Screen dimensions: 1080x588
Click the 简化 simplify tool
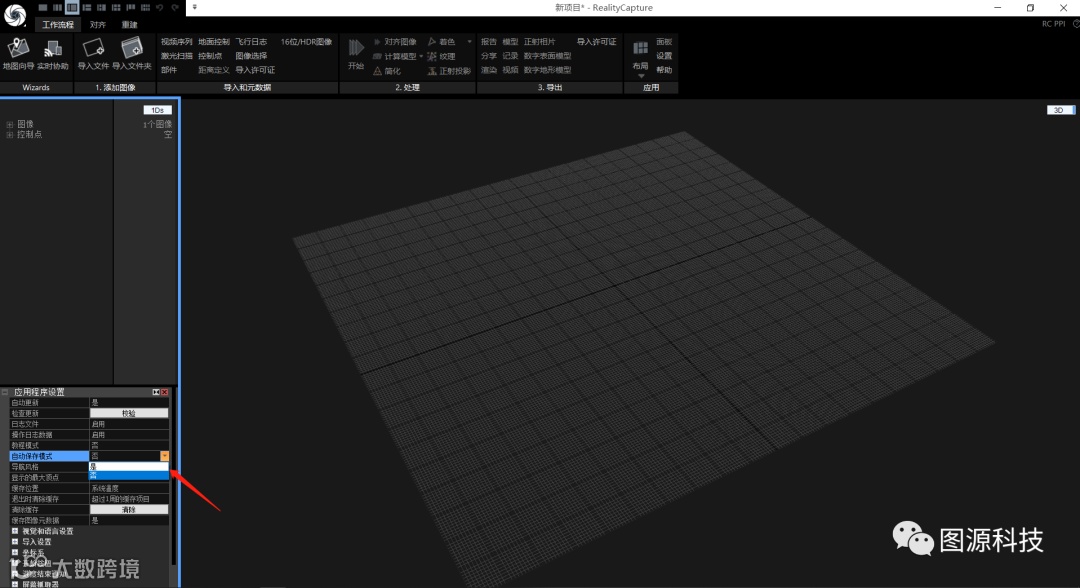[387, 71]
